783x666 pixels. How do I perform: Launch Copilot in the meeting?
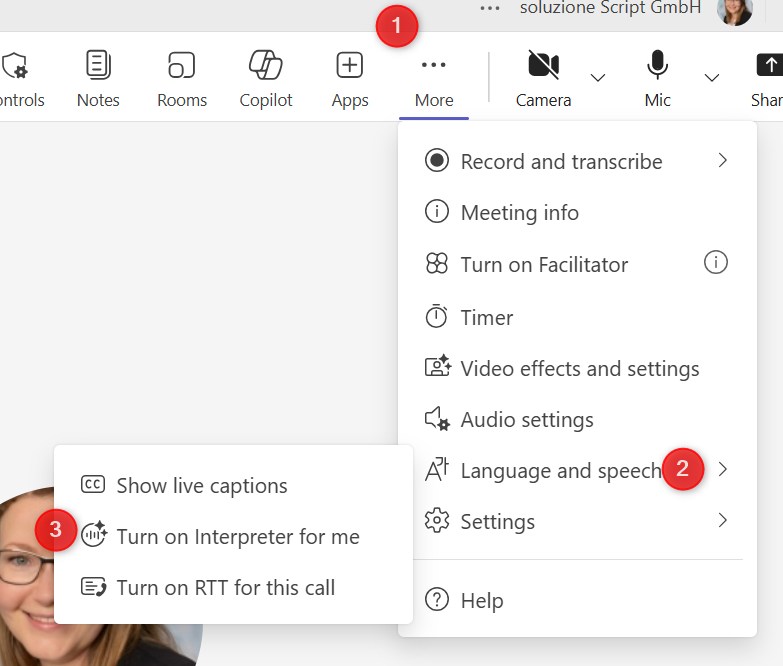click(x=266, y=78)
